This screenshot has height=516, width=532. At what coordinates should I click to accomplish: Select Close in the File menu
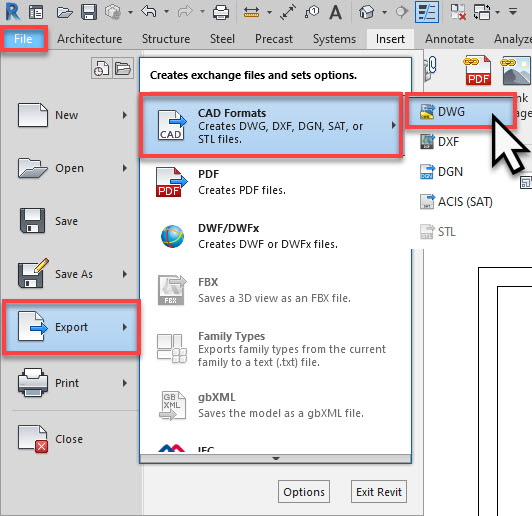71,439
